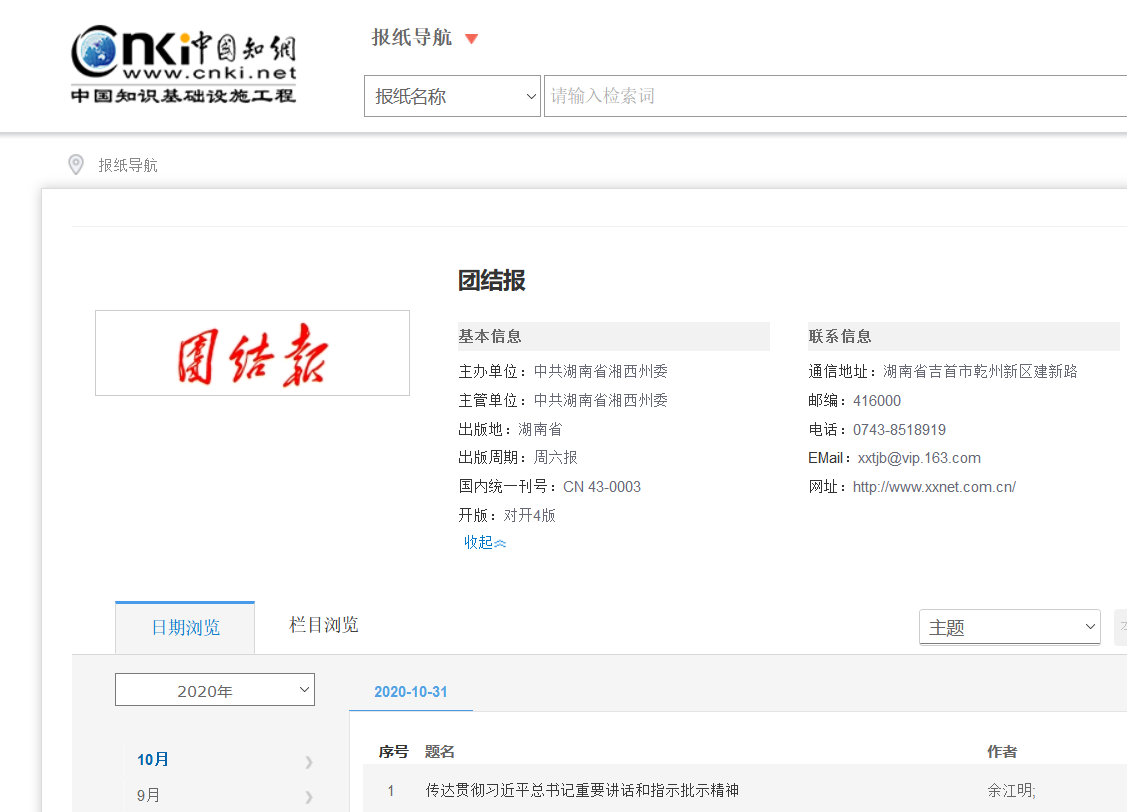This screenshot has height=812, width=1127.
Task: Click the chevron next to 9月
Action: tap(308, 797)
